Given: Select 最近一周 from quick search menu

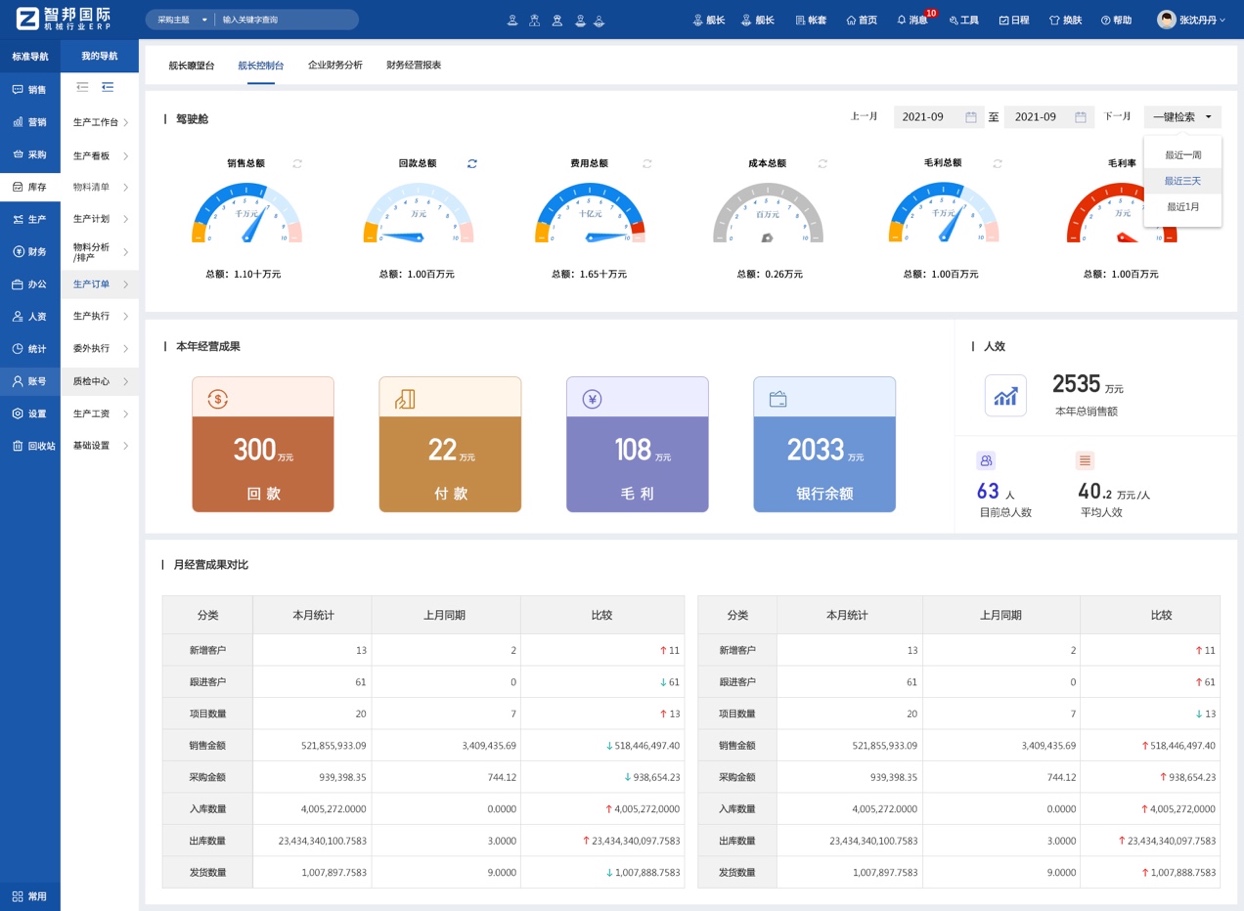Looking at the screenshot, I should [1182, 155].
